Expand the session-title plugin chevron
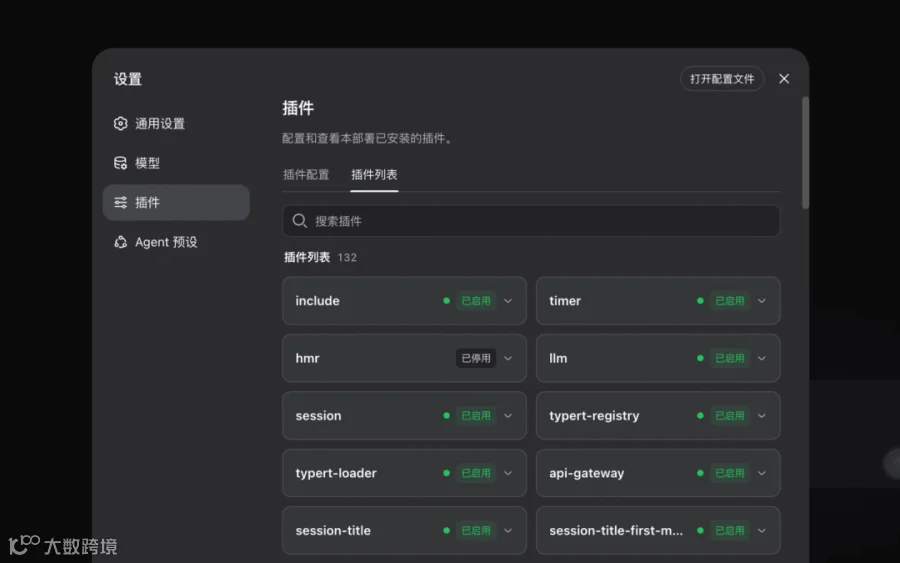Image resolution: width=900 pixels, height=563 pixels. 508,530
